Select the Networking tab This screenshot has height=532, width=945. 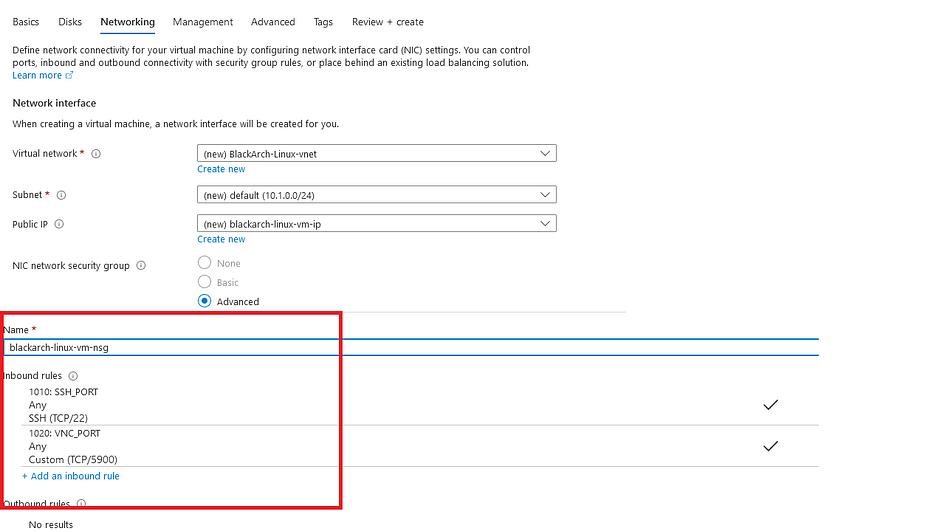coord(127,22)
